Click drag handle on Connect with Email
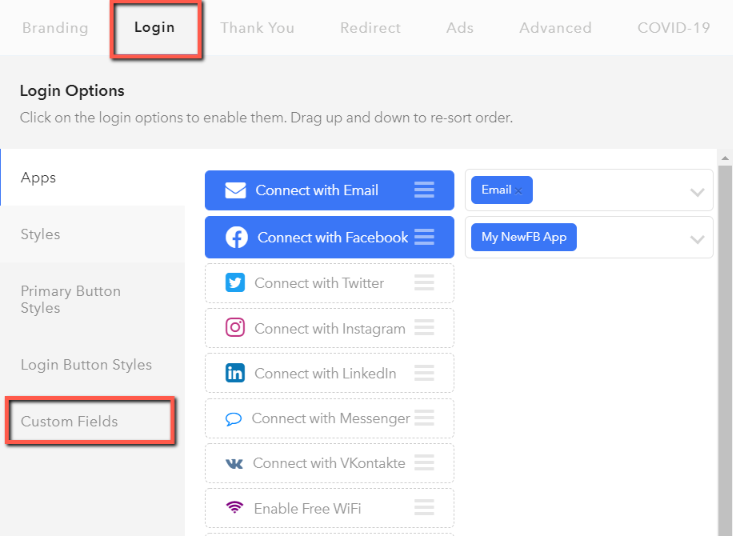Image resolution: width=733 pixels, height=536 pixels. click(x=424, y=190)
